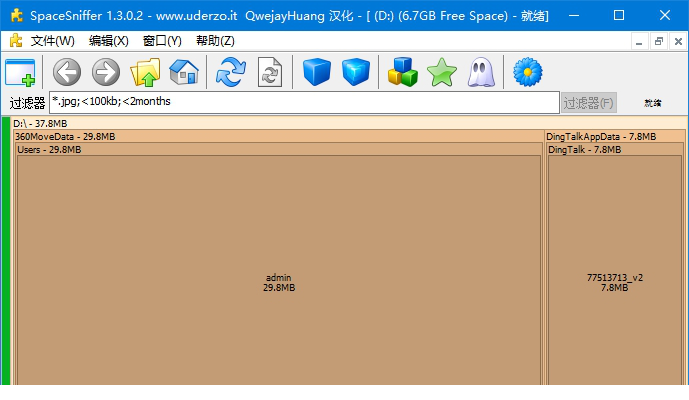This screenshot has height=400, width=689.
Task: Maximize the SpaceSniffer main window
Action: [619, 15]
